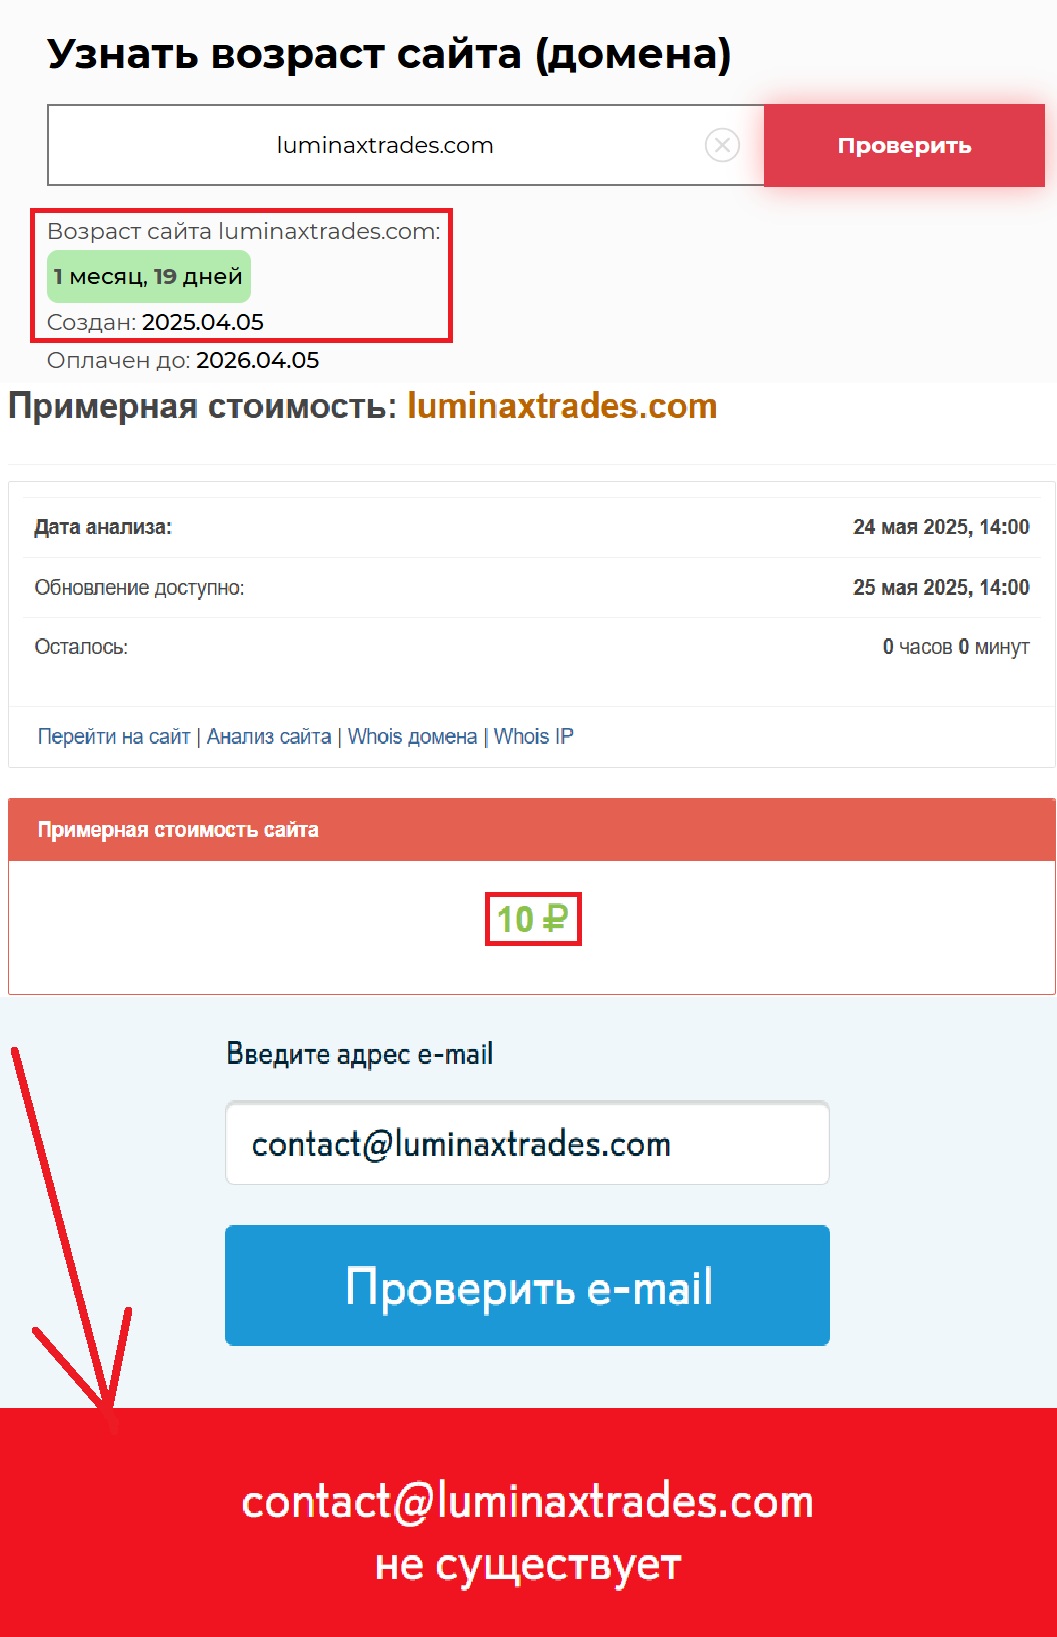Click the 10 ₽ estimated value

click(x=532, y=919)
